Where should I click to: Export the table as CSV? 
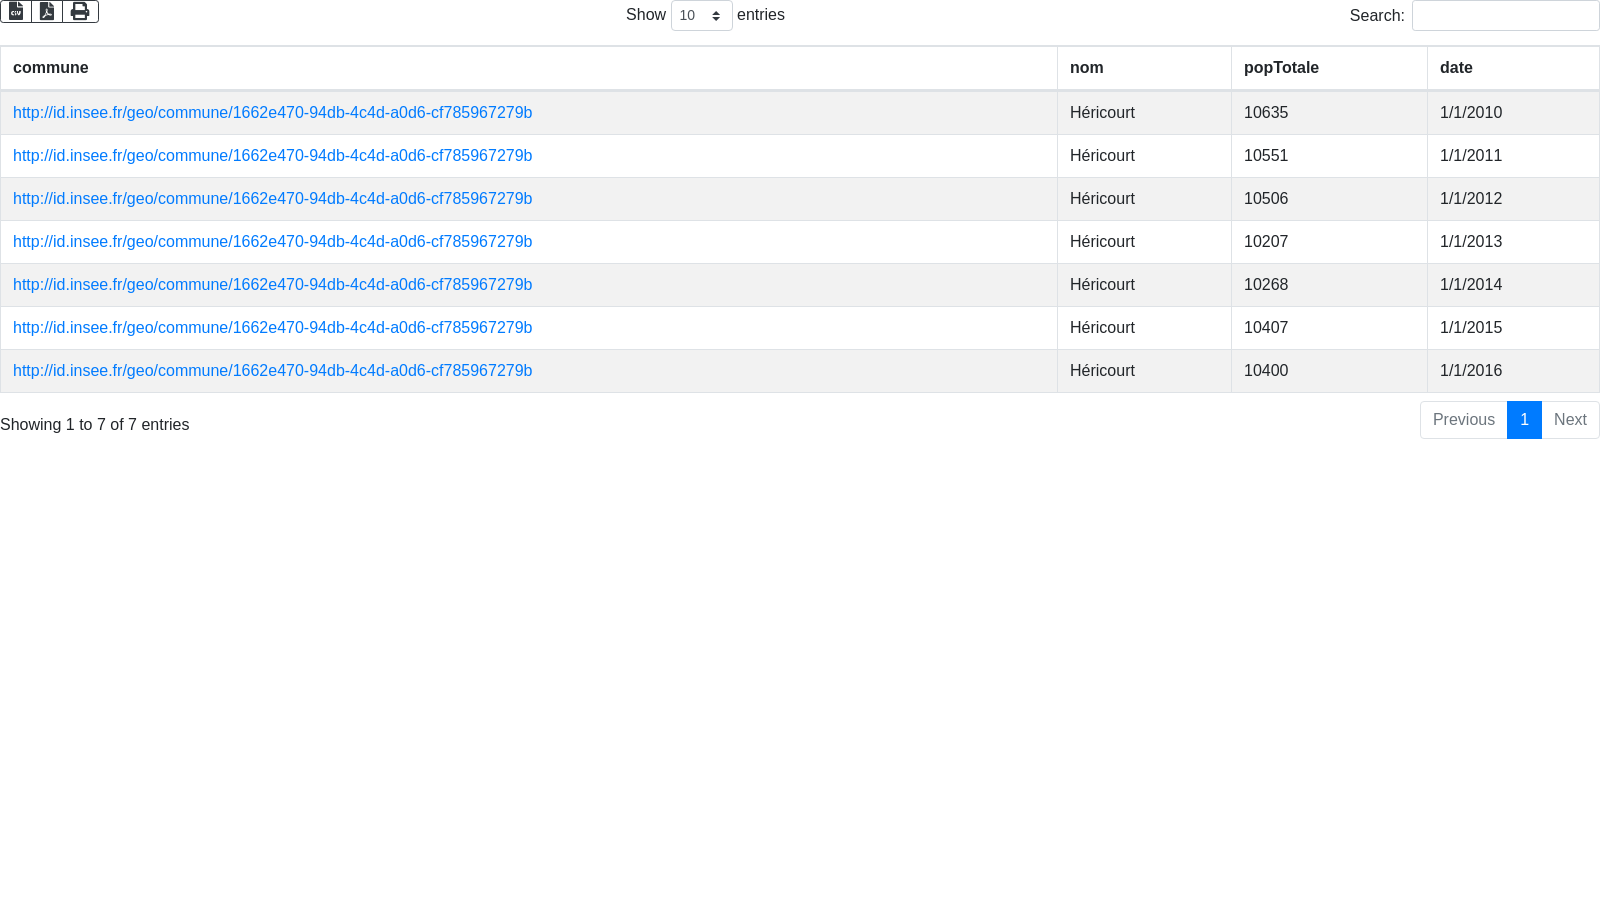coord(16,11)
